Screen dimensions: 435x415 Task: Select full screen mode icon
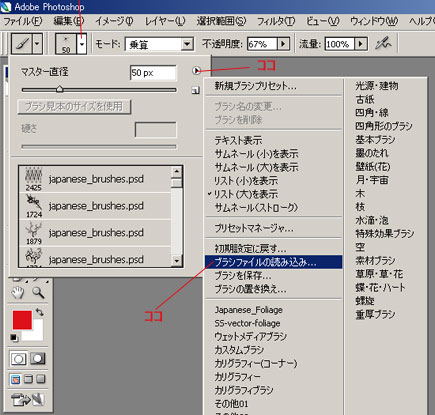41,379
